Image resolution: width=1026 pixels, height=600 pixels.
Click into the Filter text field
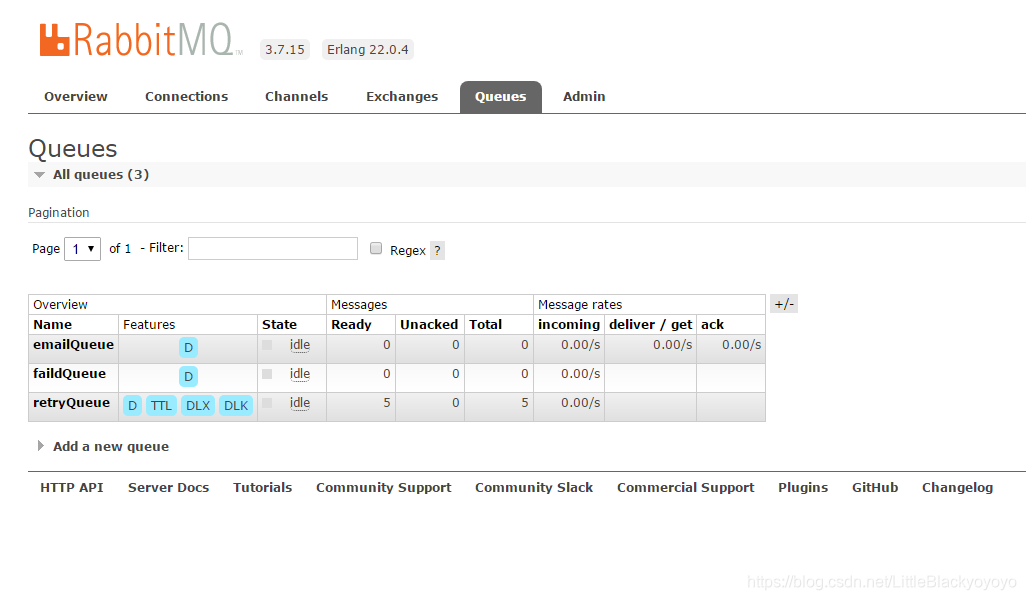click(272, 249)
